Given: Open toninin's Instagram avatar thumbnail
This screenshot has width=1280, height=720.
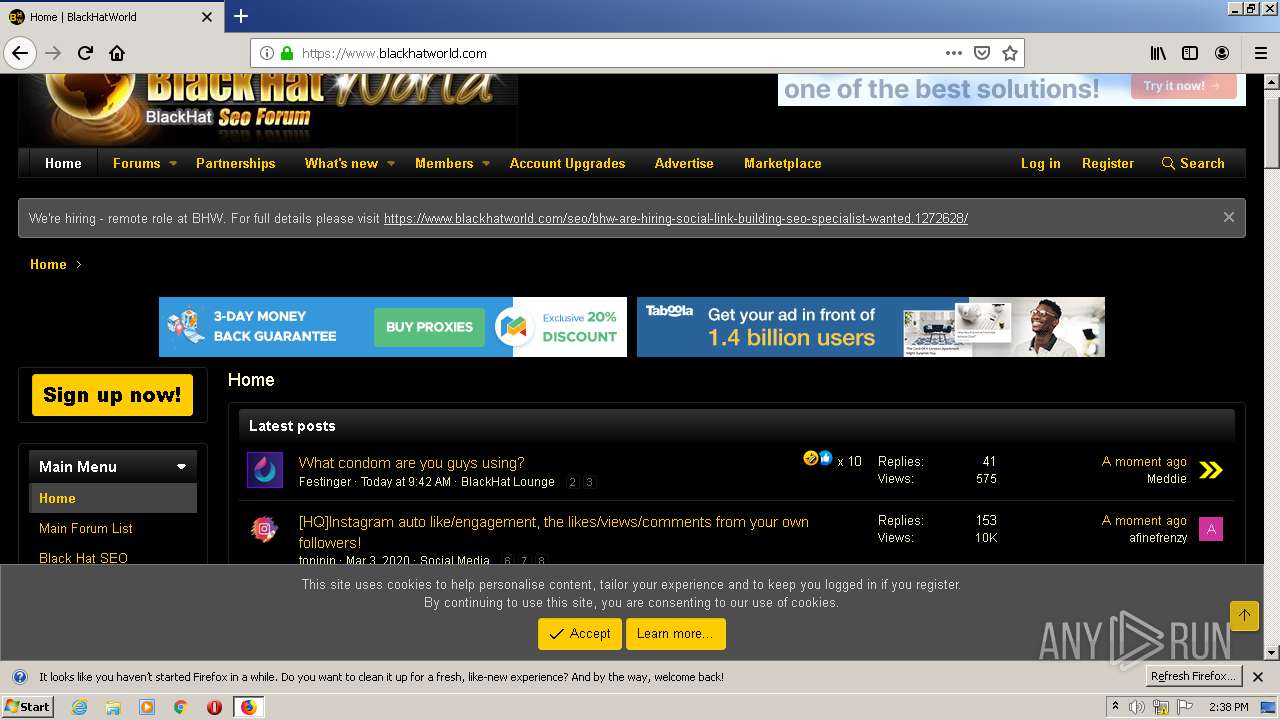Looking at the screenshot, I should coord(265,529).
